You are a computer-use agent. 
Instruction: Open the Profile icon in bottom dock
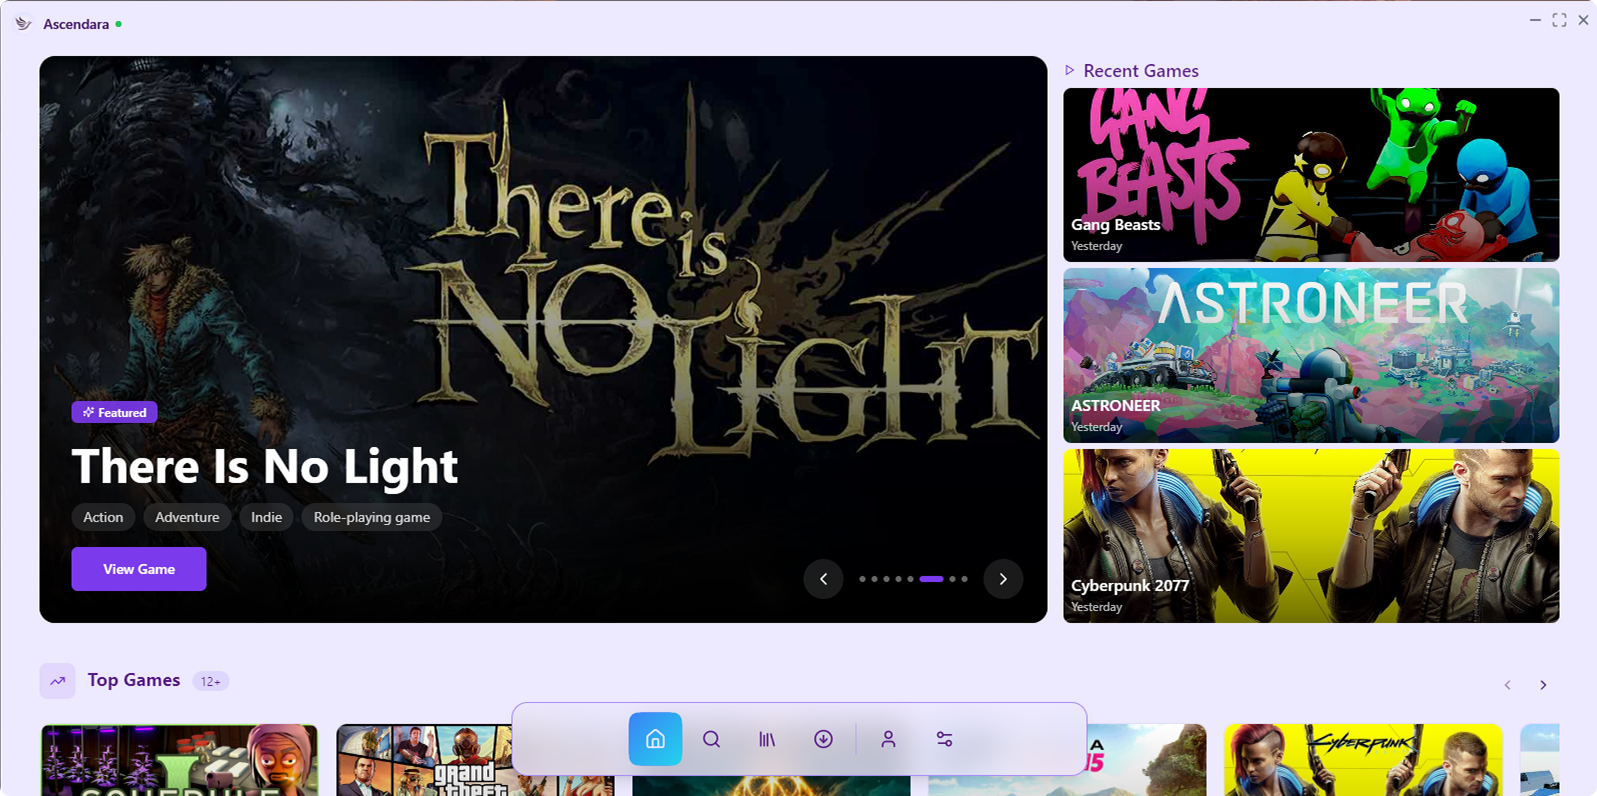click(x=888, y=739)
